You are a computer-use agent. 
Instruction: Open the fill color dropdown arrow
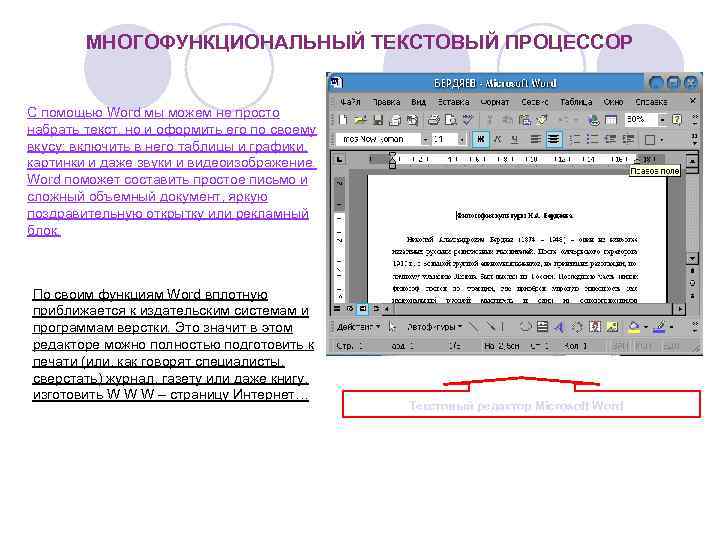646,327
